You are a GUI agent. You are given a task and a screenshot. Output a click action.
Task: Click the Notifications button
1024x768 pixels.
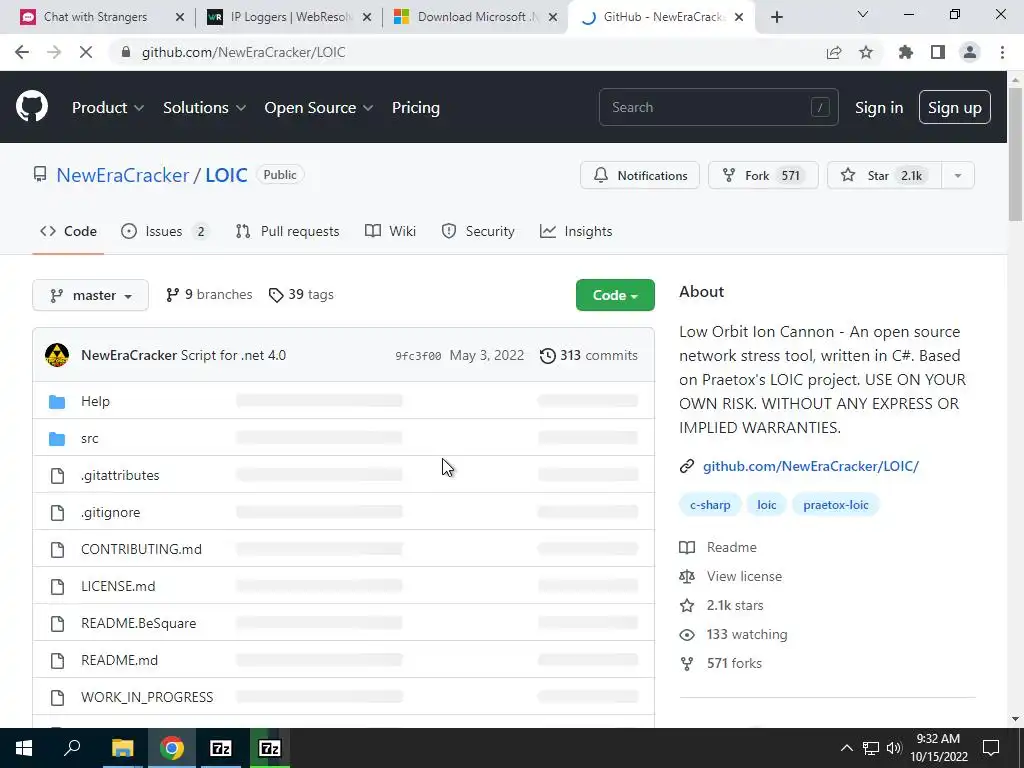point(640,176)
